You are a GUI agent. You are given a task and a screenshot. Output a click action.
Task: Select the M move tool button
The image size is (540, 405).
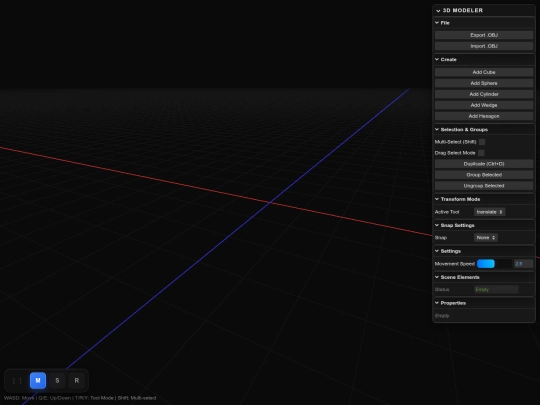pos(38,381)
